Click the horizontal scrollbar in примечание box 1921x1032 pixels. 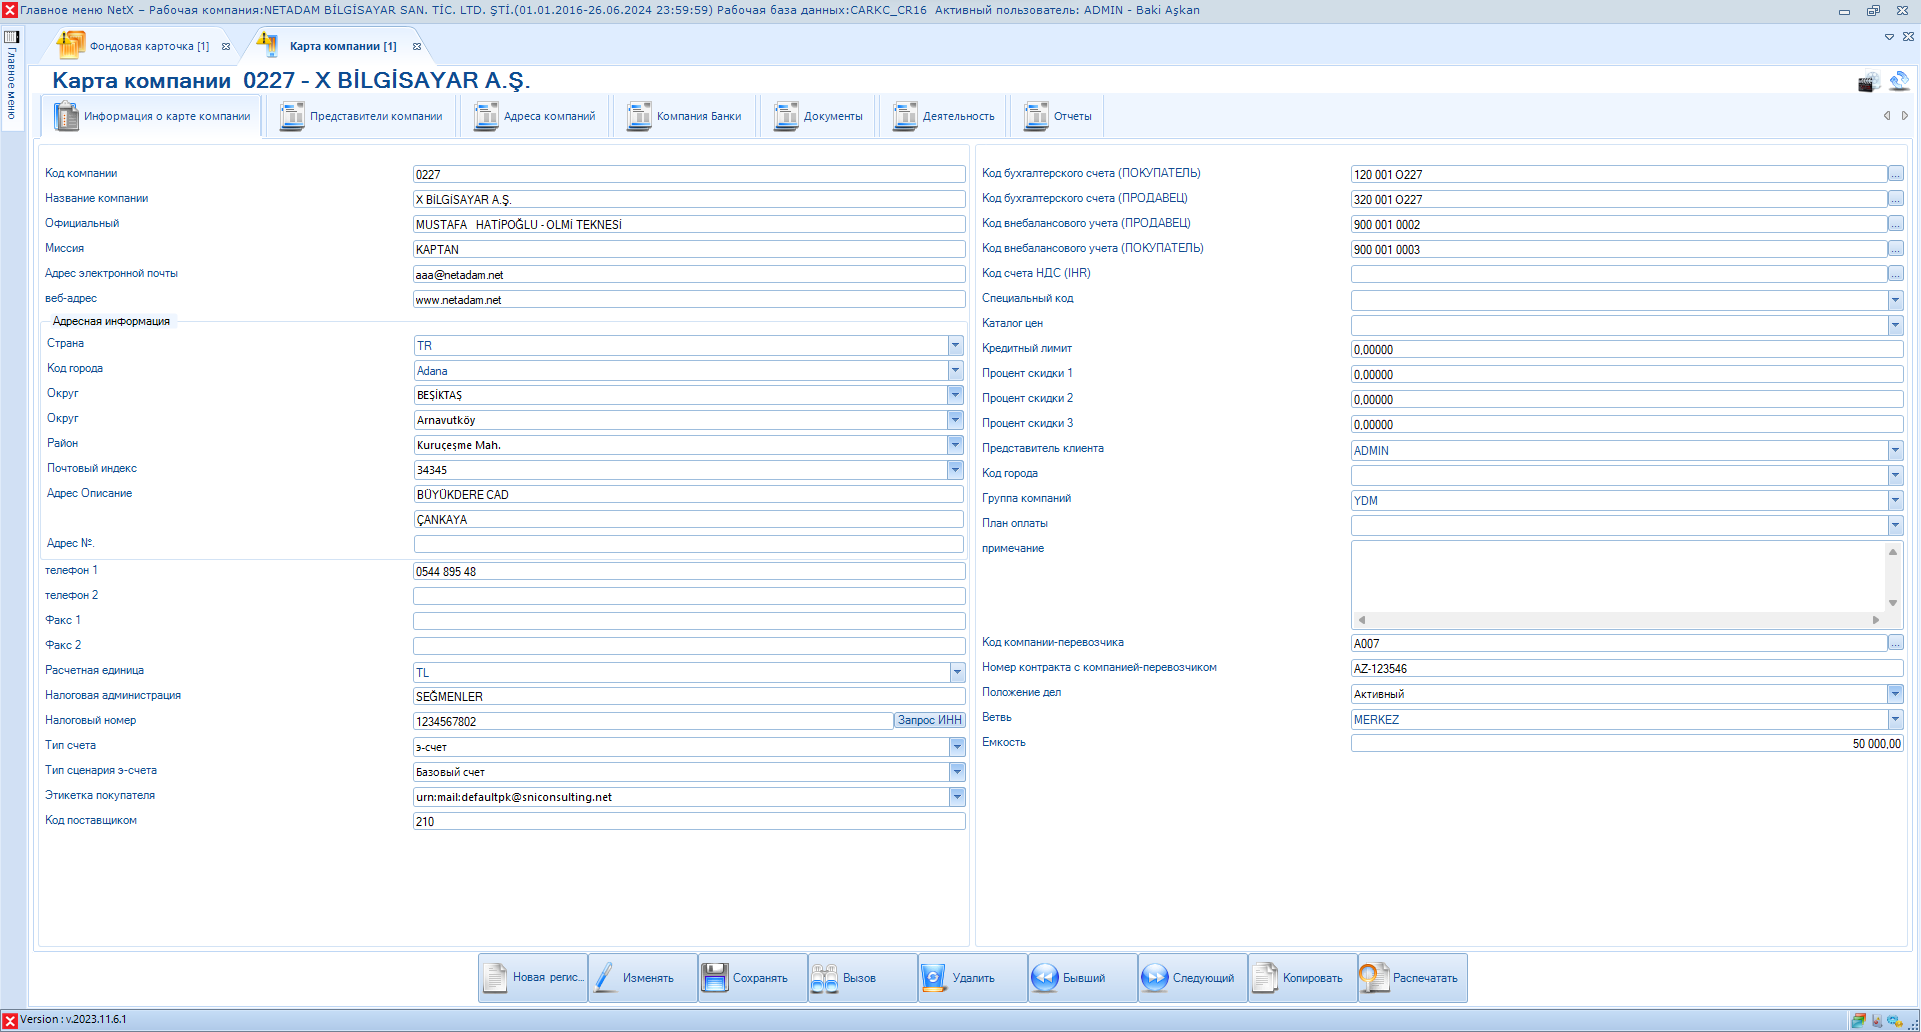tap(1618, 620)
